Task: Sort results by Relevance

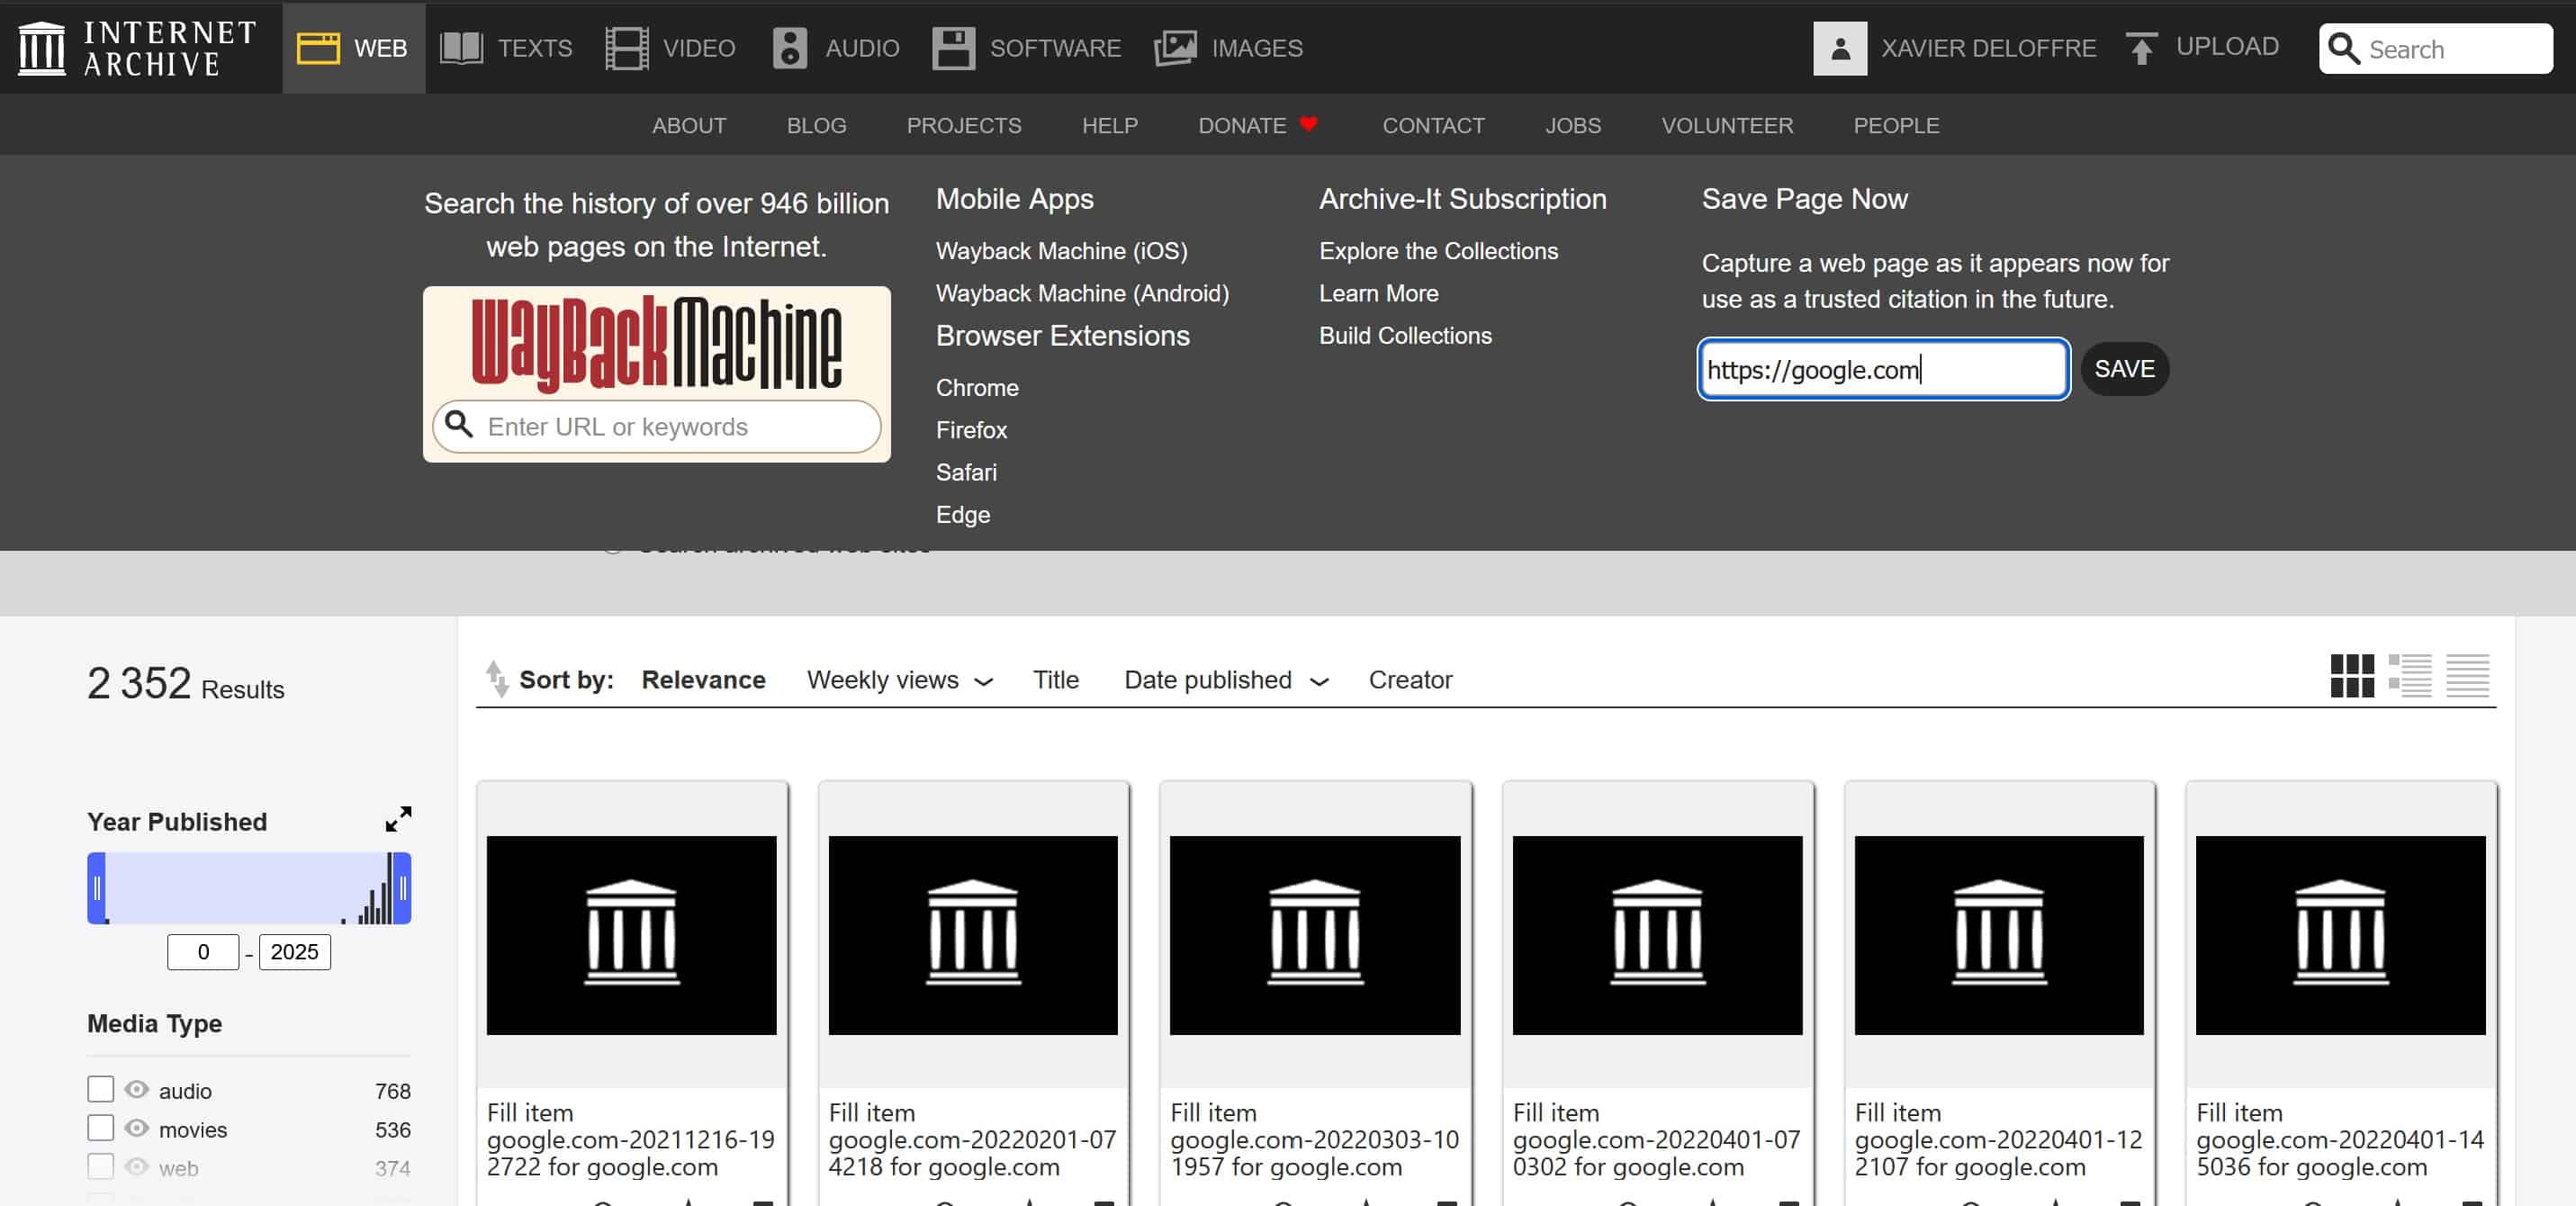Action: click(x=703, y=680)
